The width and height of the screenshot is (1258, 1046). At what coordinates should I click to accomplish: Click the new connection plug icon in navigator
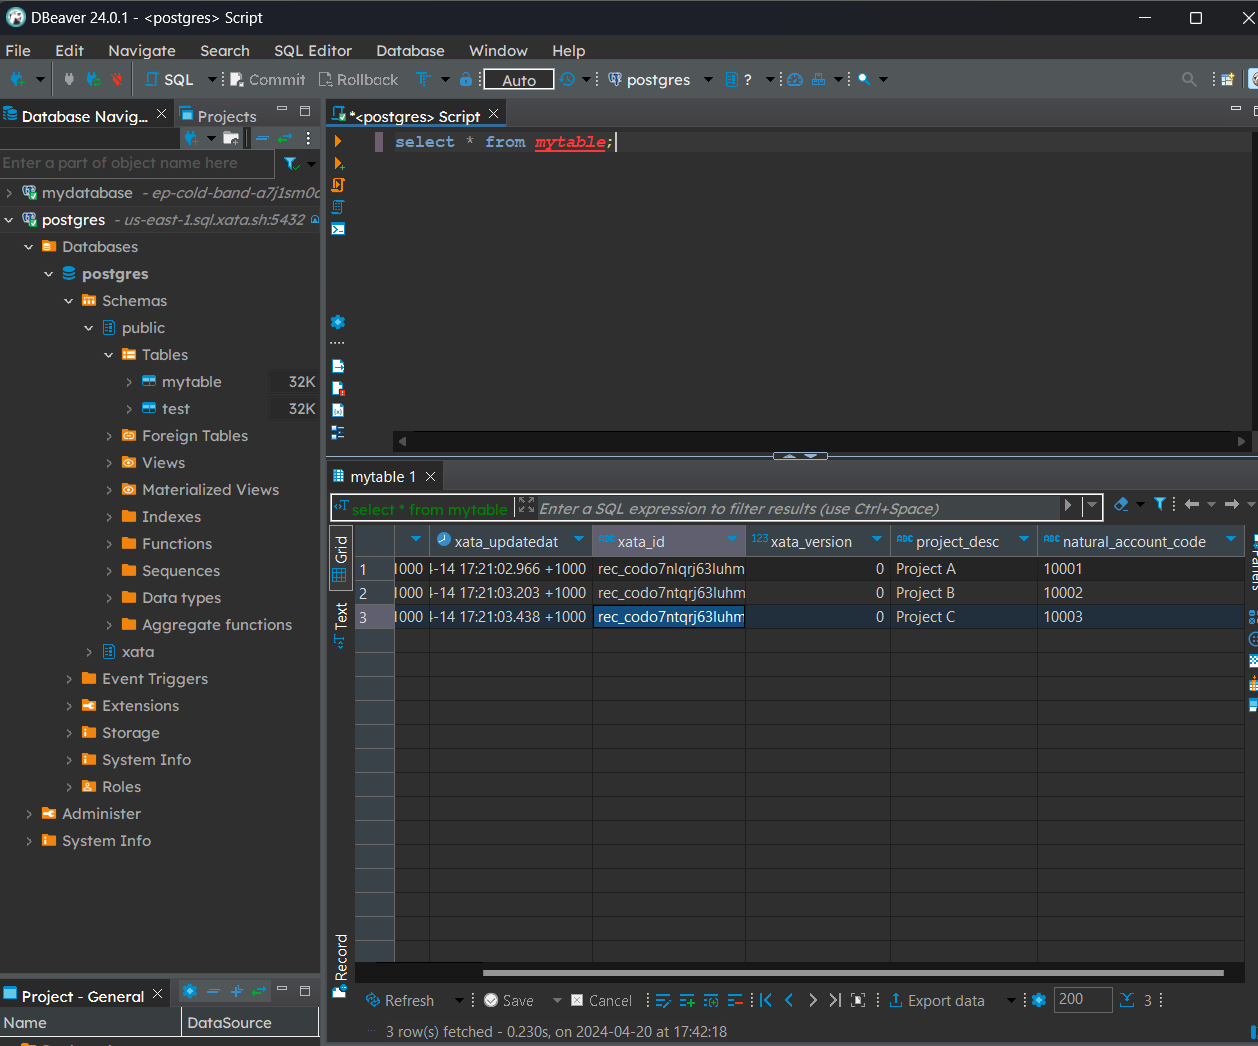pyautogui.click(x=190, y=138)
